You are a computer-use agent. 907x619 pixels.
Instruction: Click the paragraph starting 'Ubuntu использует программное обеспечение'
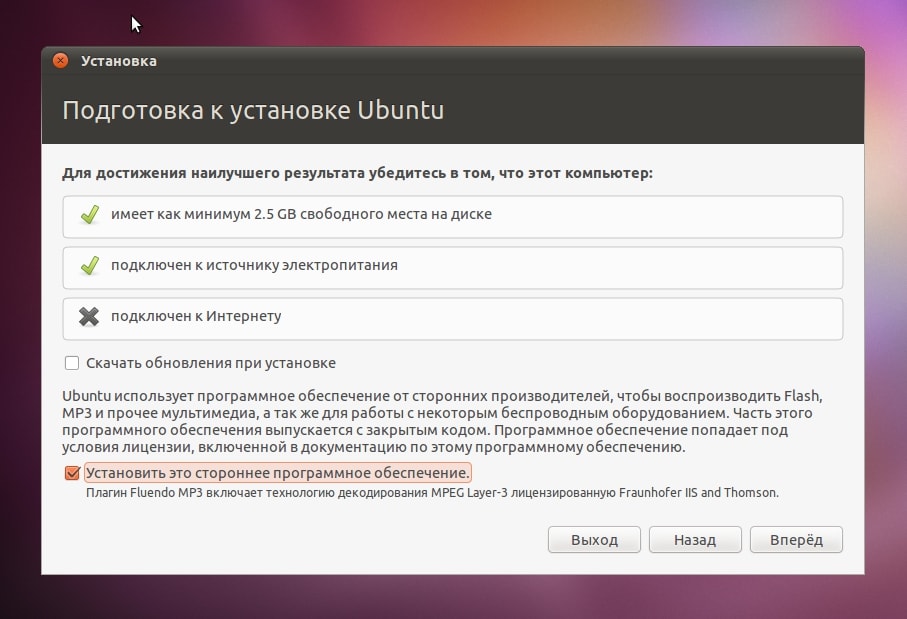click(x=443, y=422)
